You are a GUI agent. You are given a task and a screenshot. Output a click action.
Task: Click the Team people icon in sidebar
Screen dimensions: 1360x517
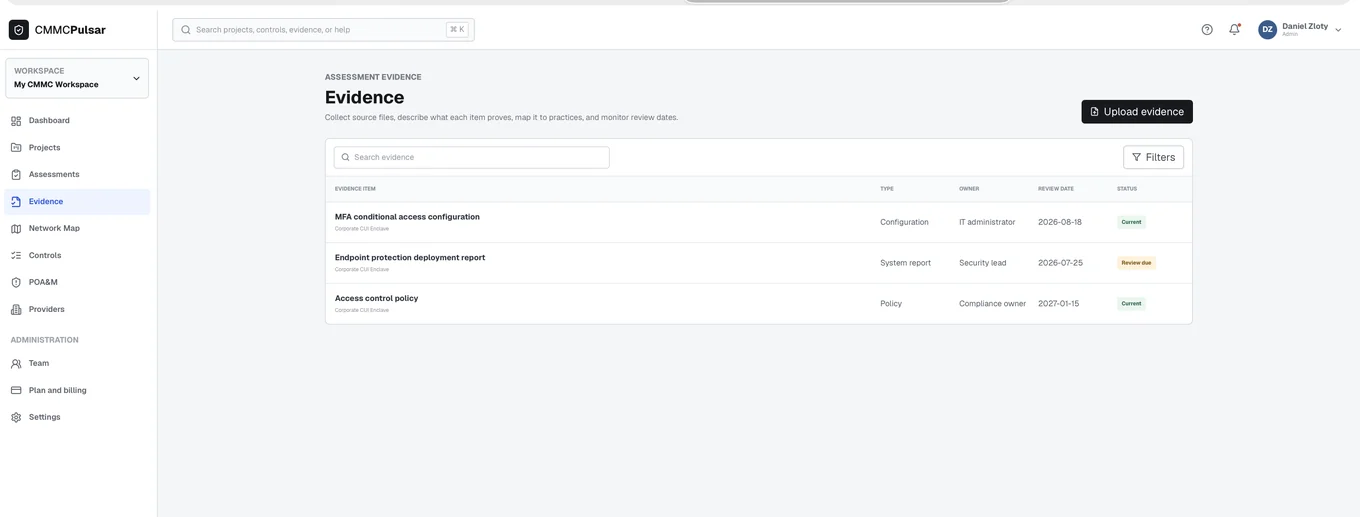(16, 364)
